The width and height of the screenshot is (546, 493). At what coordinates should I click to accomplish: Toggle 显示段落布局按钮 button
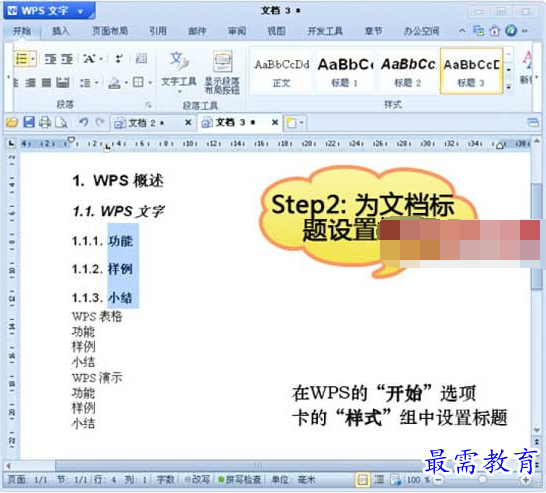coord(222,72)
